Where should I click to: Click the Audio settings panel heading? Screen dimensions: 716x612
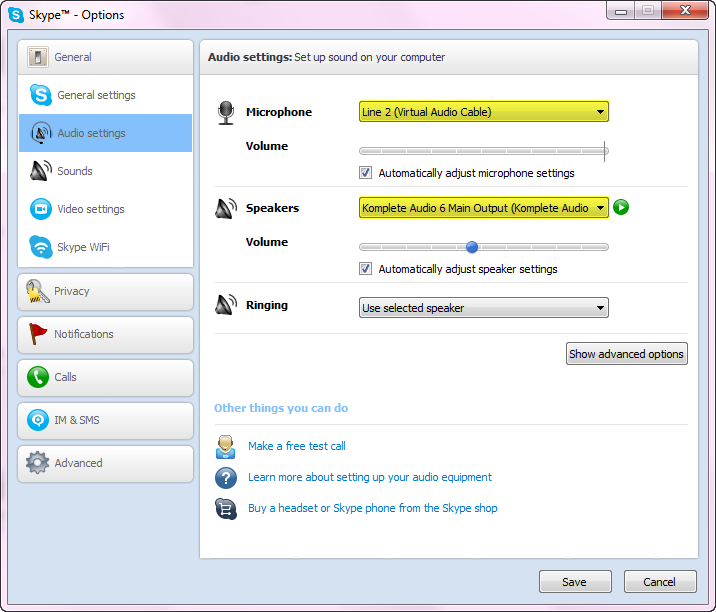[x=326, y=57]
